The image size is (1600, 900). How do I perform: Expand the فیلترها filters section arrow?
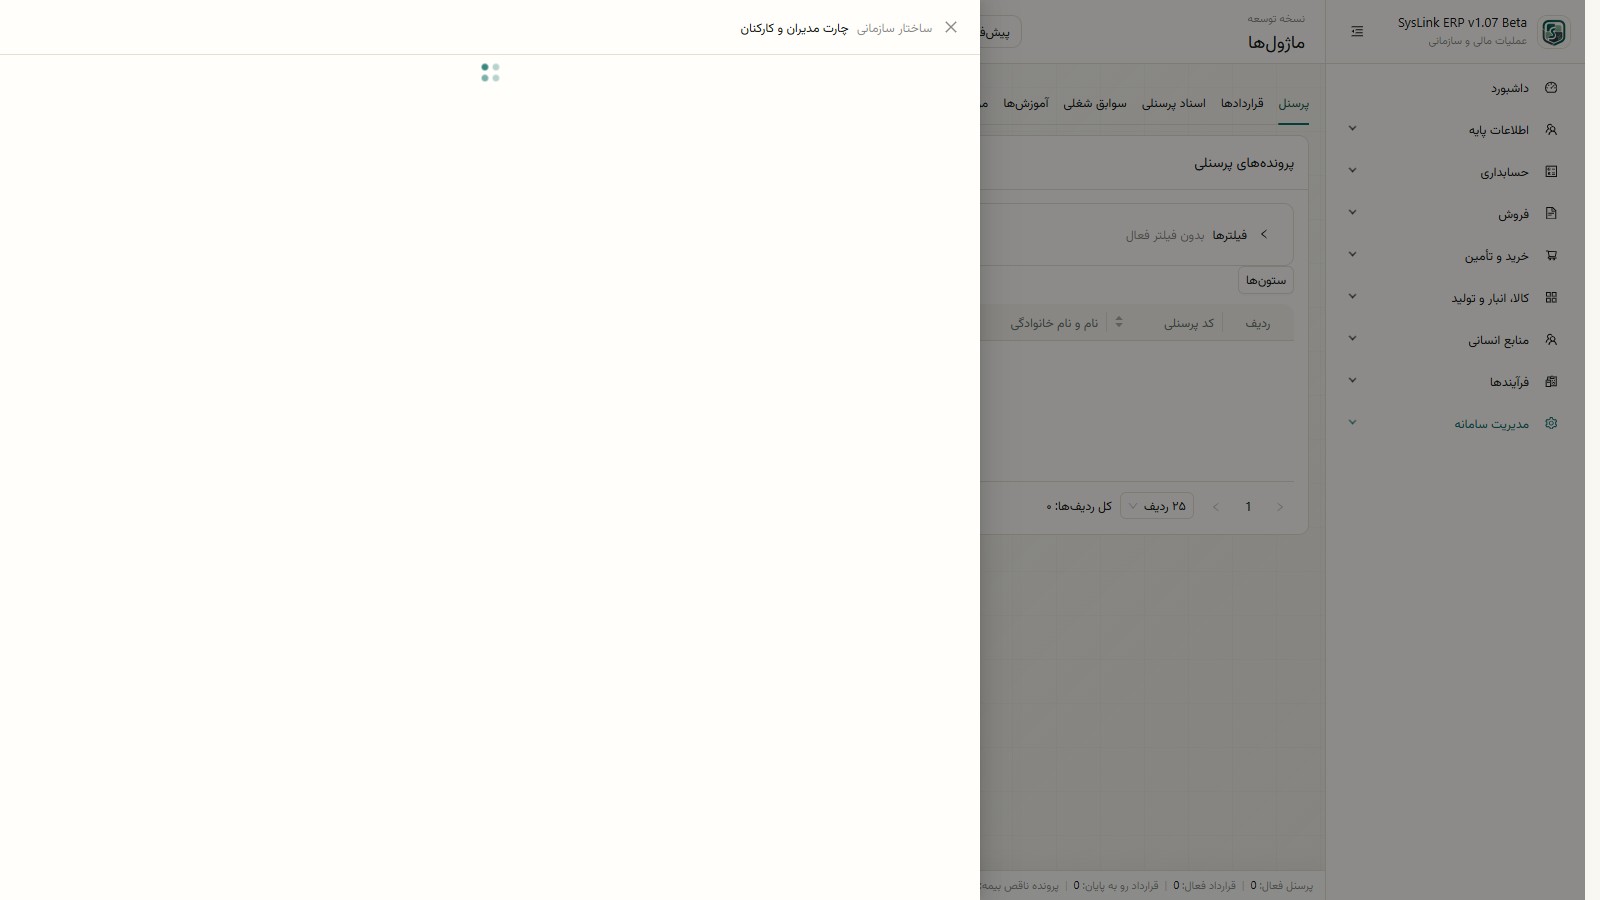[1264, 234]
